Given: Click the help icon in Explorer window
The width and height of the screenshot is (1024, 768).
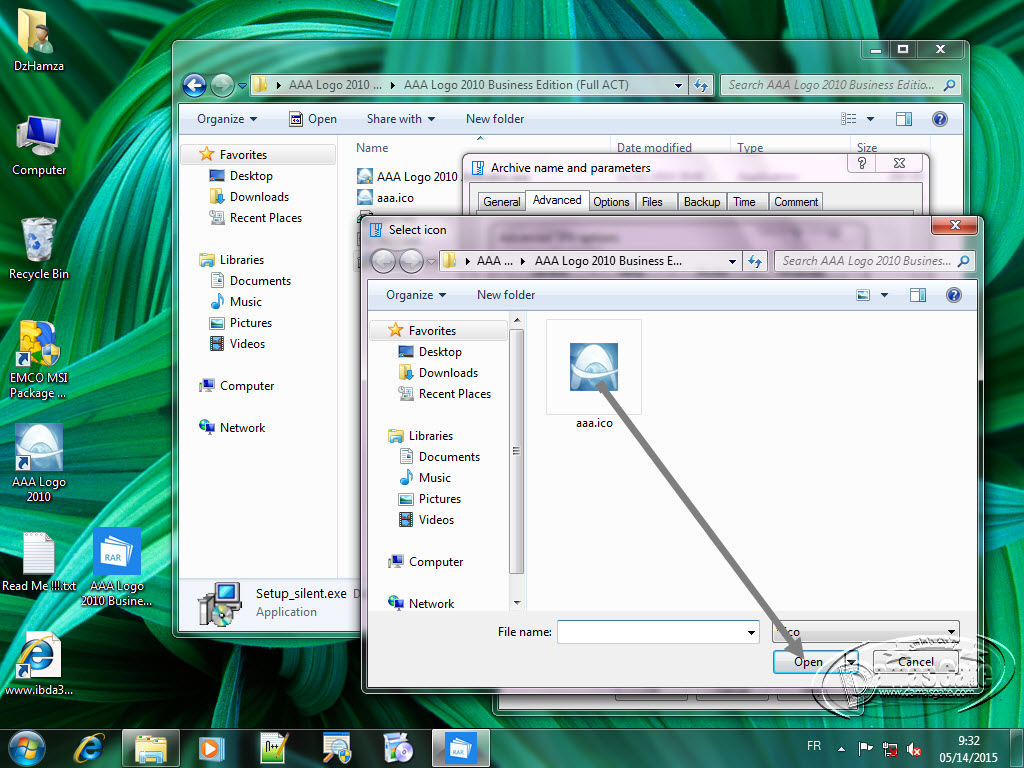Looking at the screenshot, I should [x=940, y=119].
